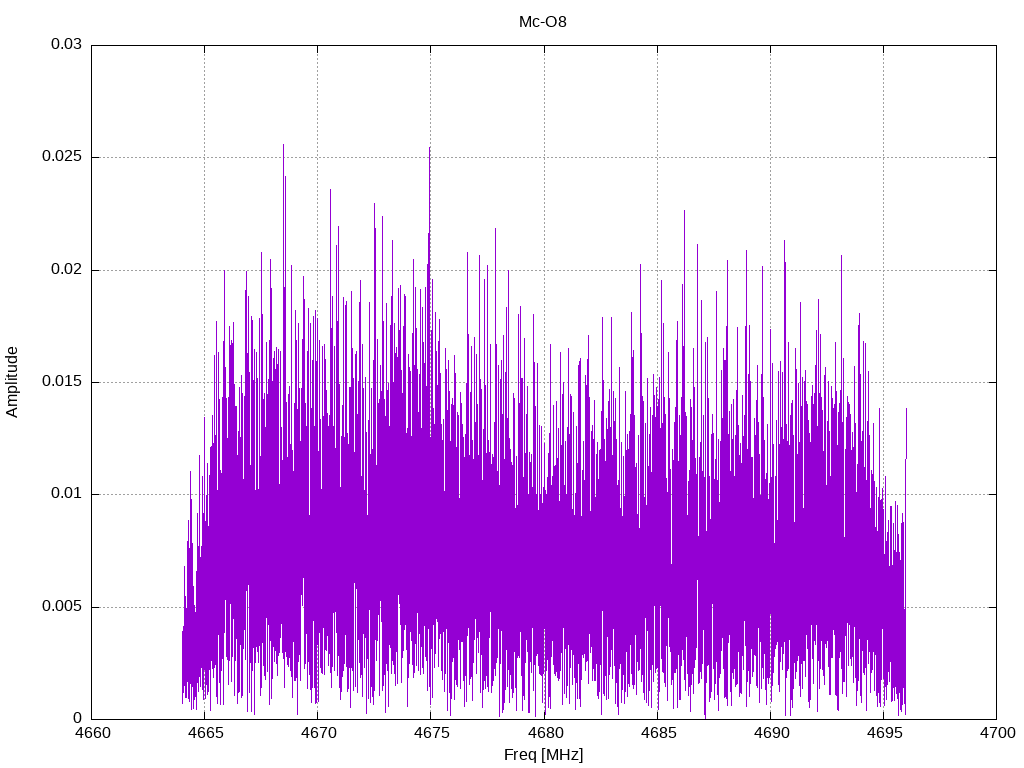The height and width of the screenshot is (768, 1024).
Task: Click the 4670 x-axis tick value
Action: [318, 733]
